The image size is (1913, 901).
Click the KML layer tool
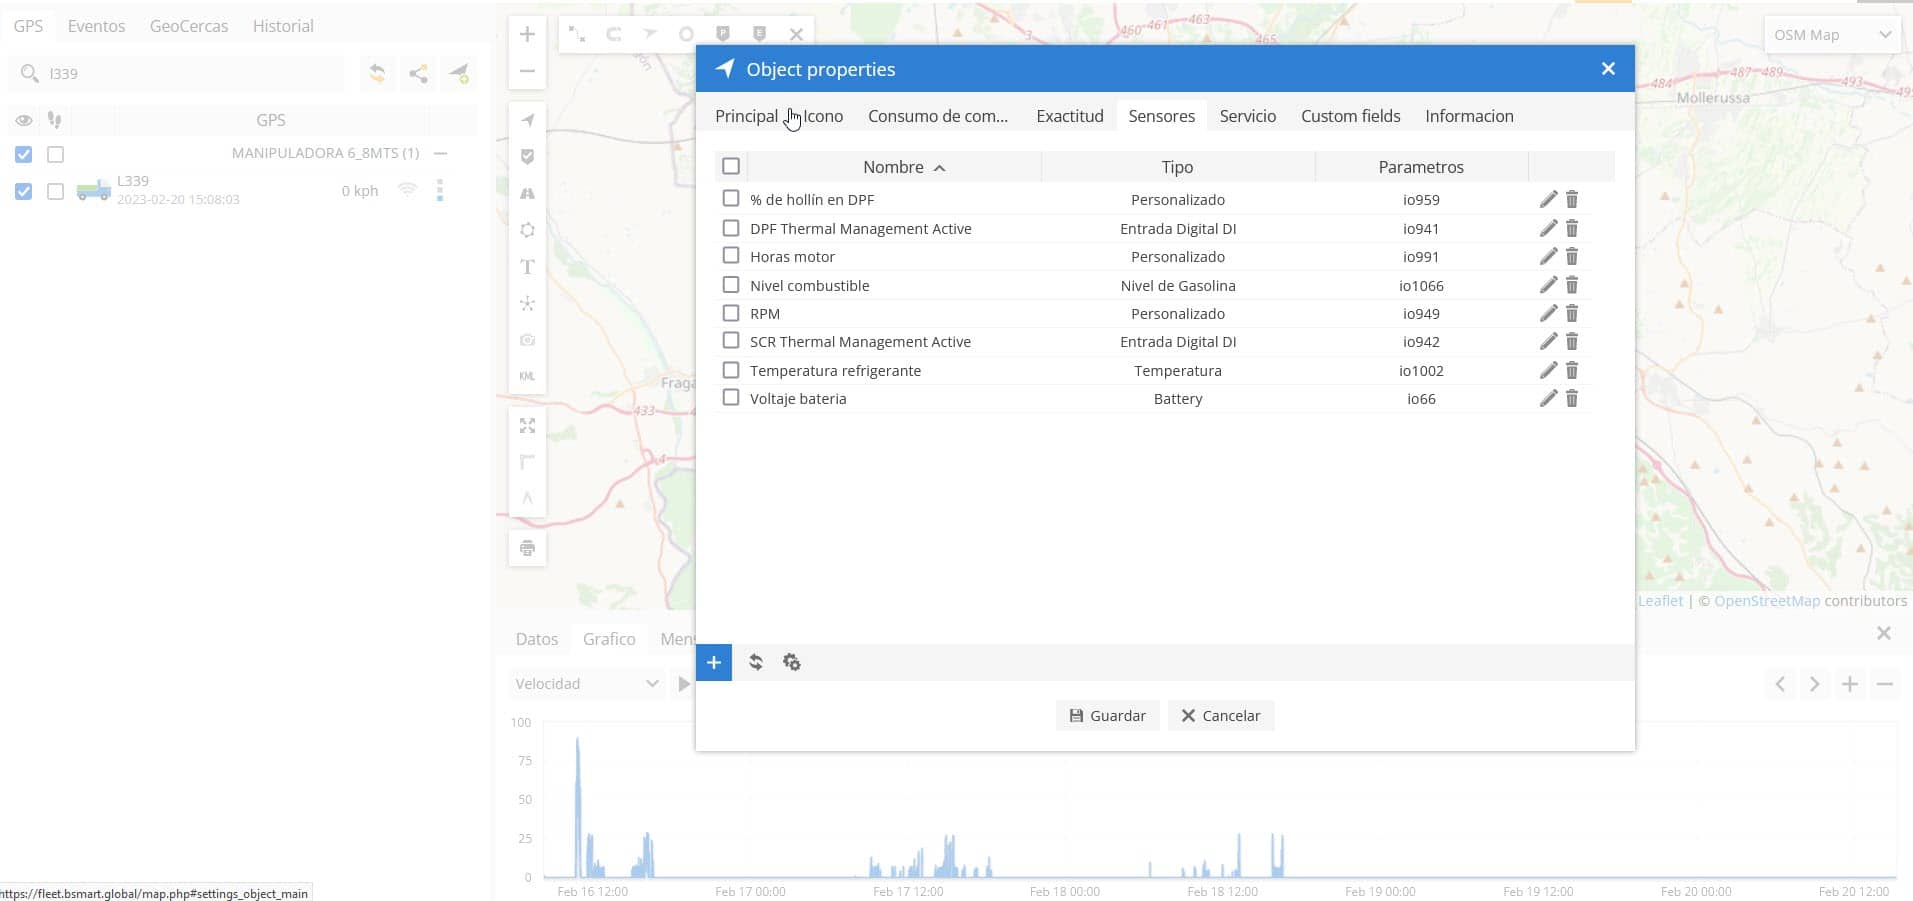[527, 376]
